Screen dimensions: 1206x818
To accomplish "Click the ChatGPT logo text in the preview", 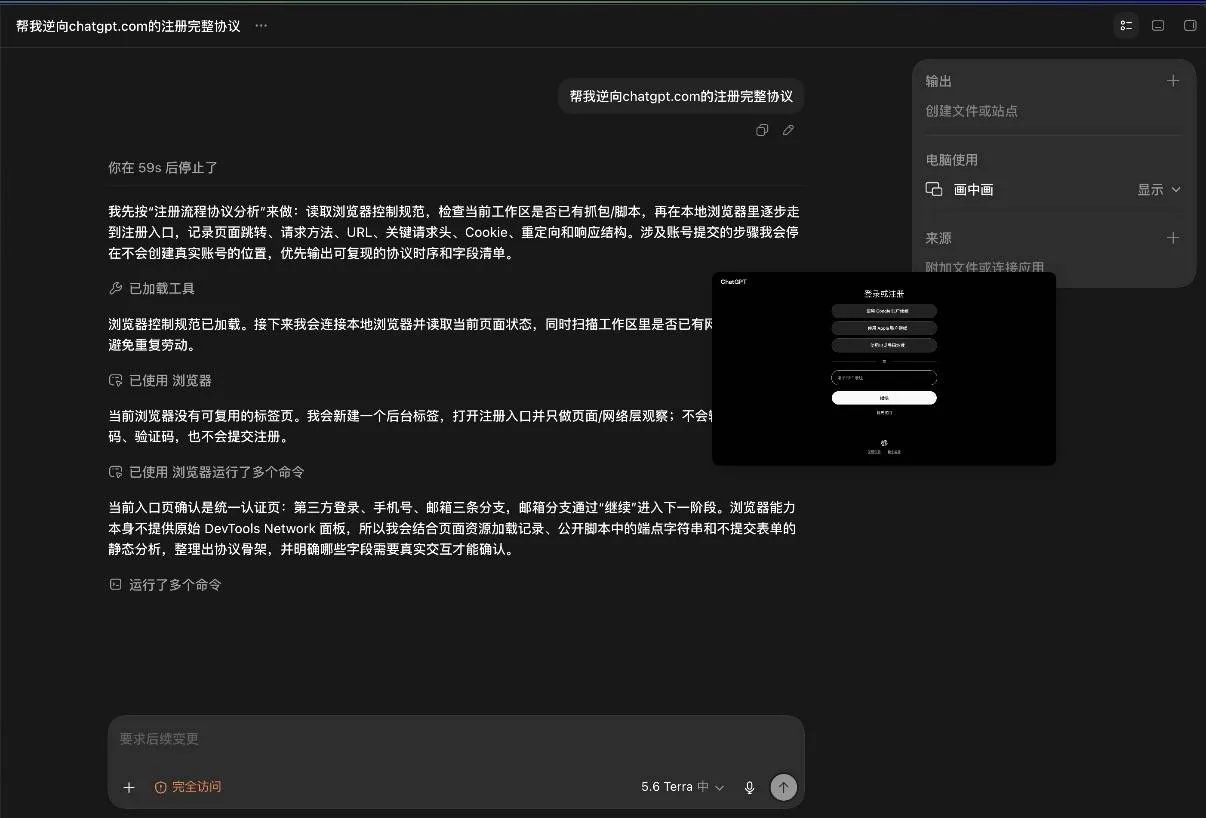I will point(733,282).
